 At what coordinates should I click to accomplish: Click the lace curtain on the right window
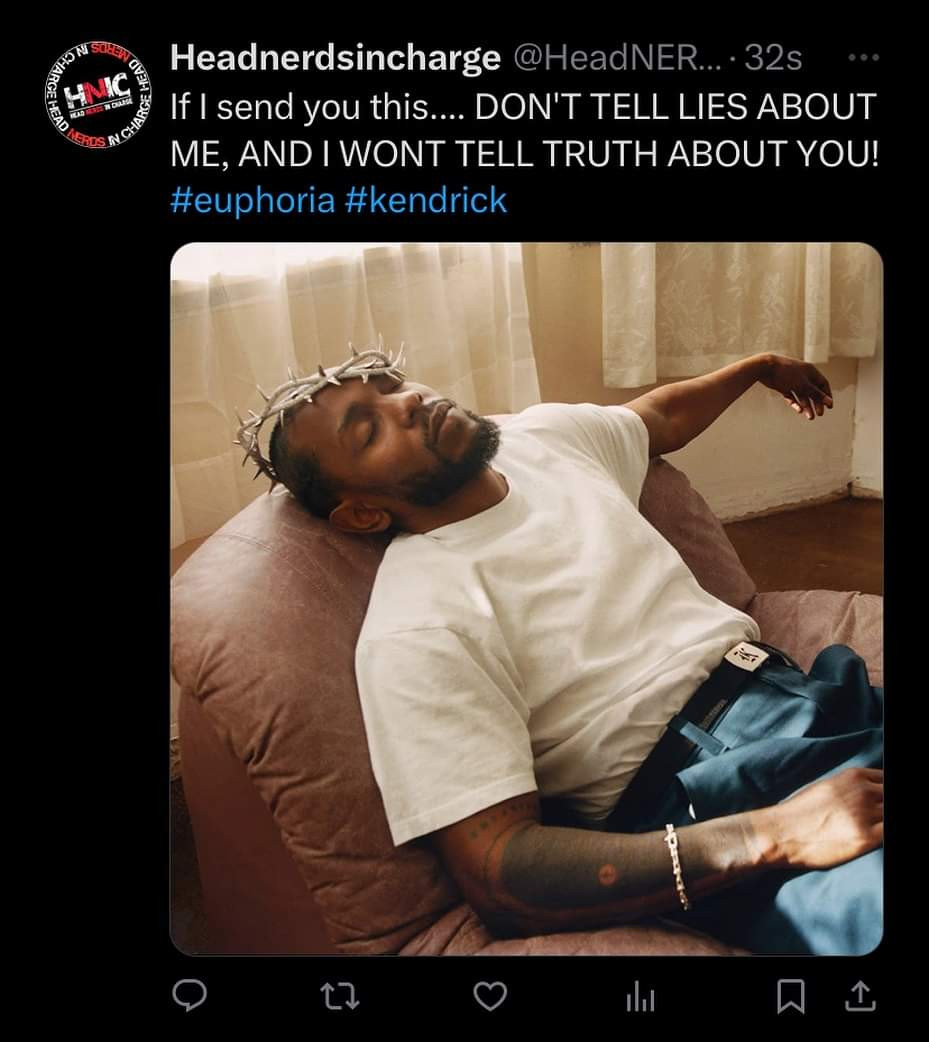pyautogui.click(x=741, y=312)
